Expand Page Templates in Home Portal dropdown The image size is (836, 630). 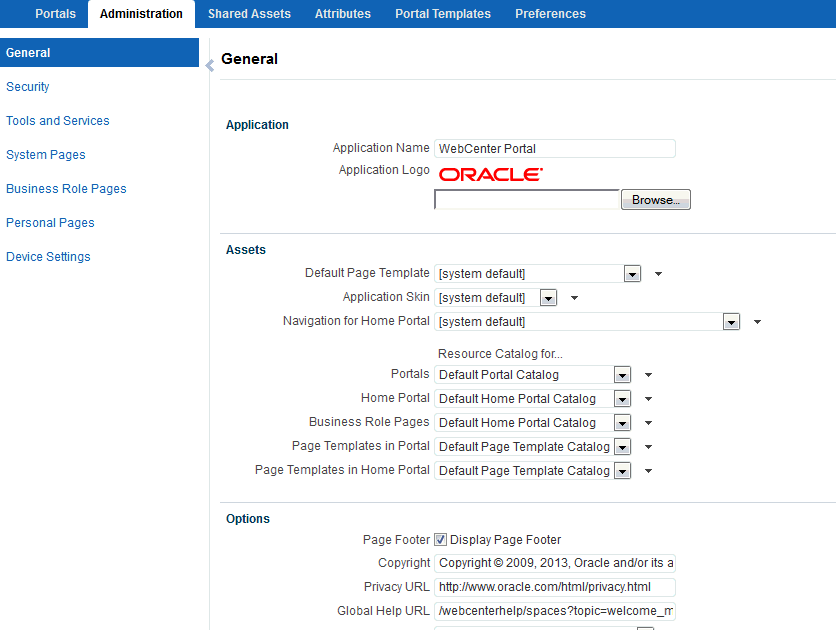pyautogui.click(x=622, y=471)
